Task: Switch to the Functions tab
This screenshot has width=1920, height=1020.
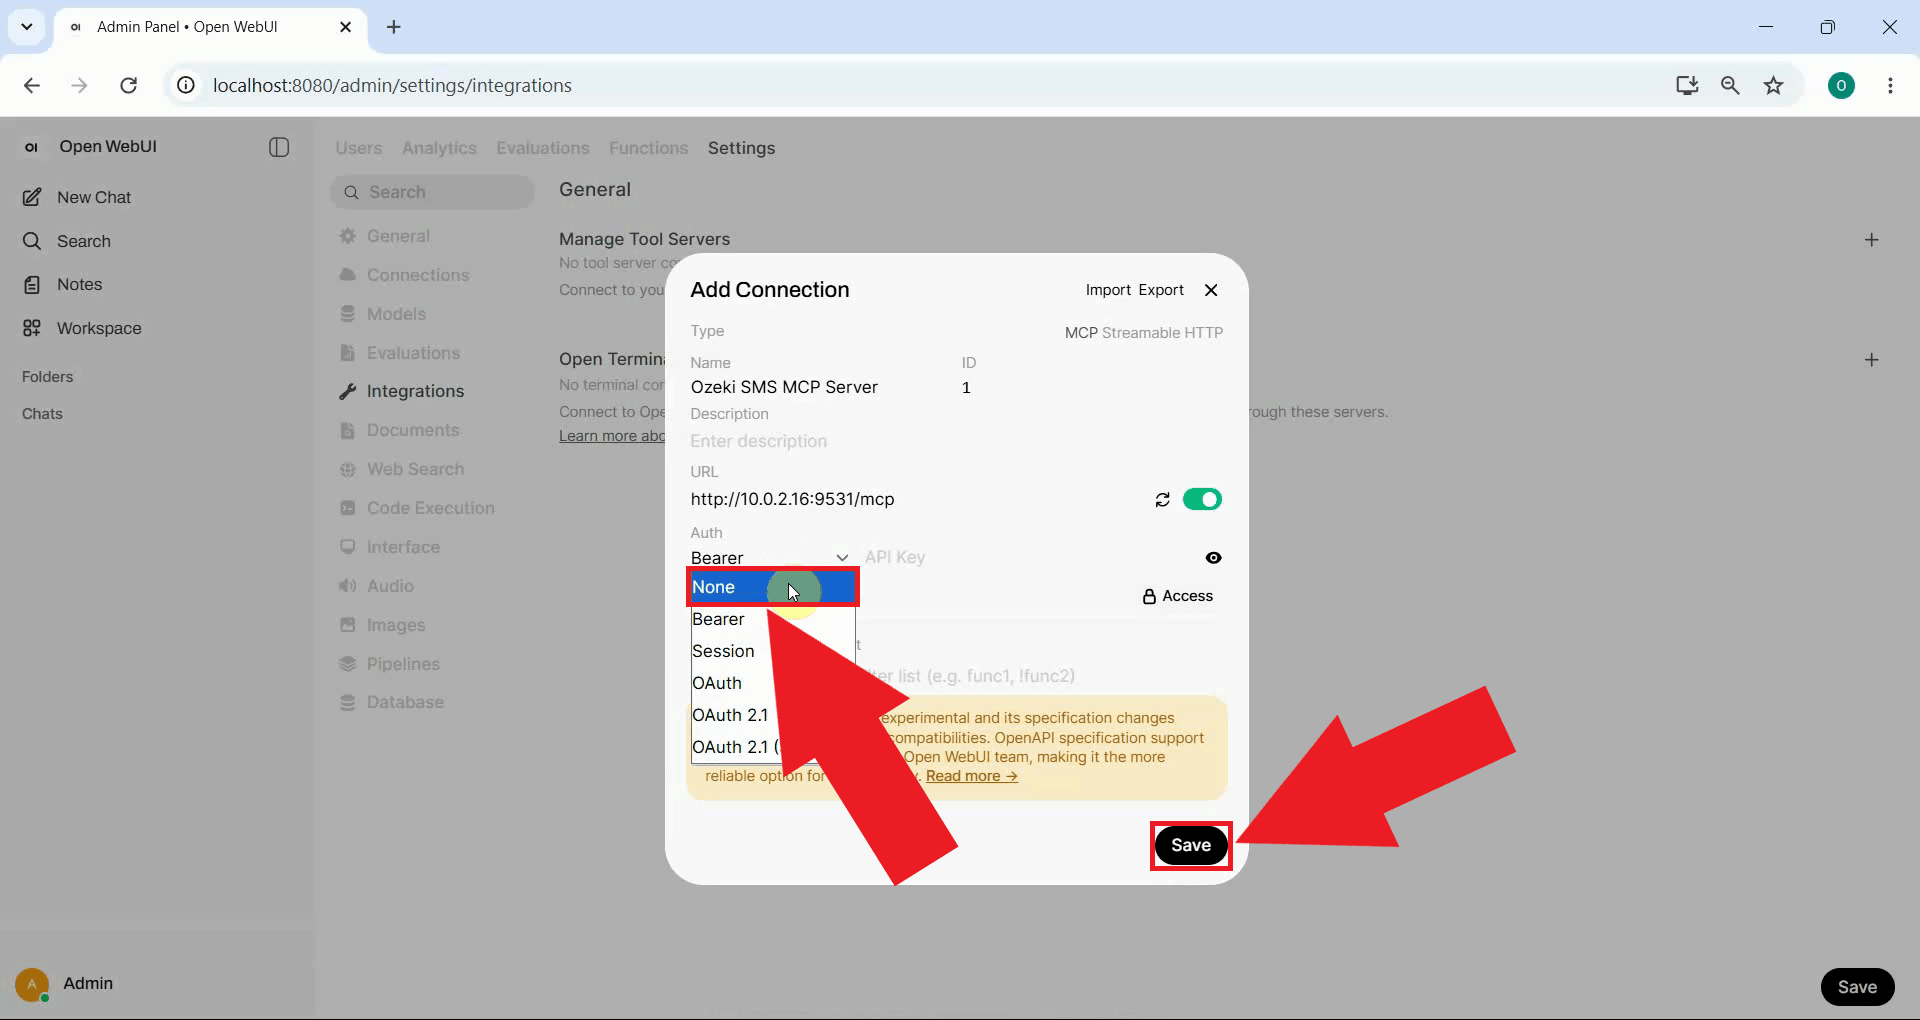Action: click(648, 148)
